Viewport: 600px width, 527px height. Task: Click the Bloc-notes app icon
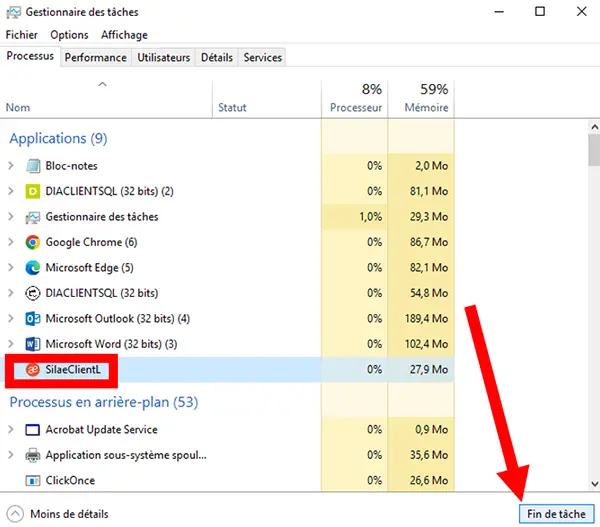33,166
